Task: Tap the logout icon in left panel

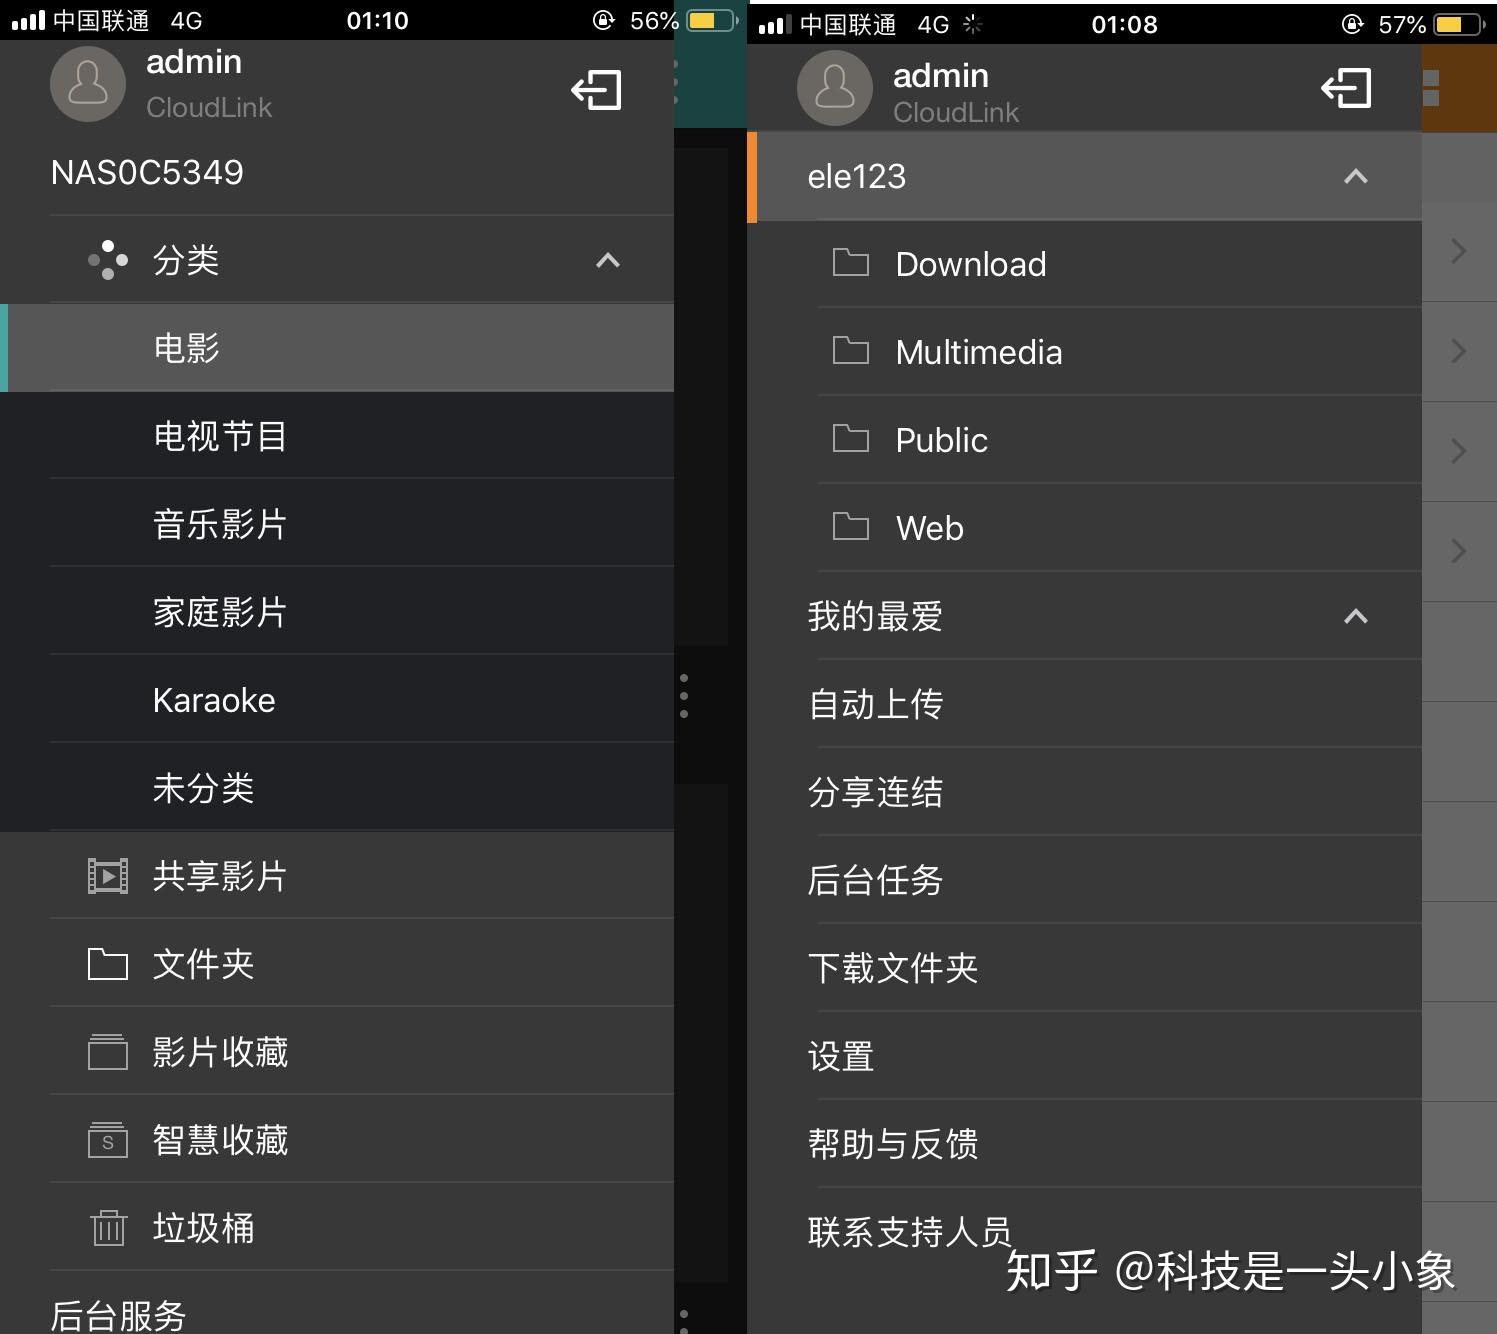Action: point(597,89)
